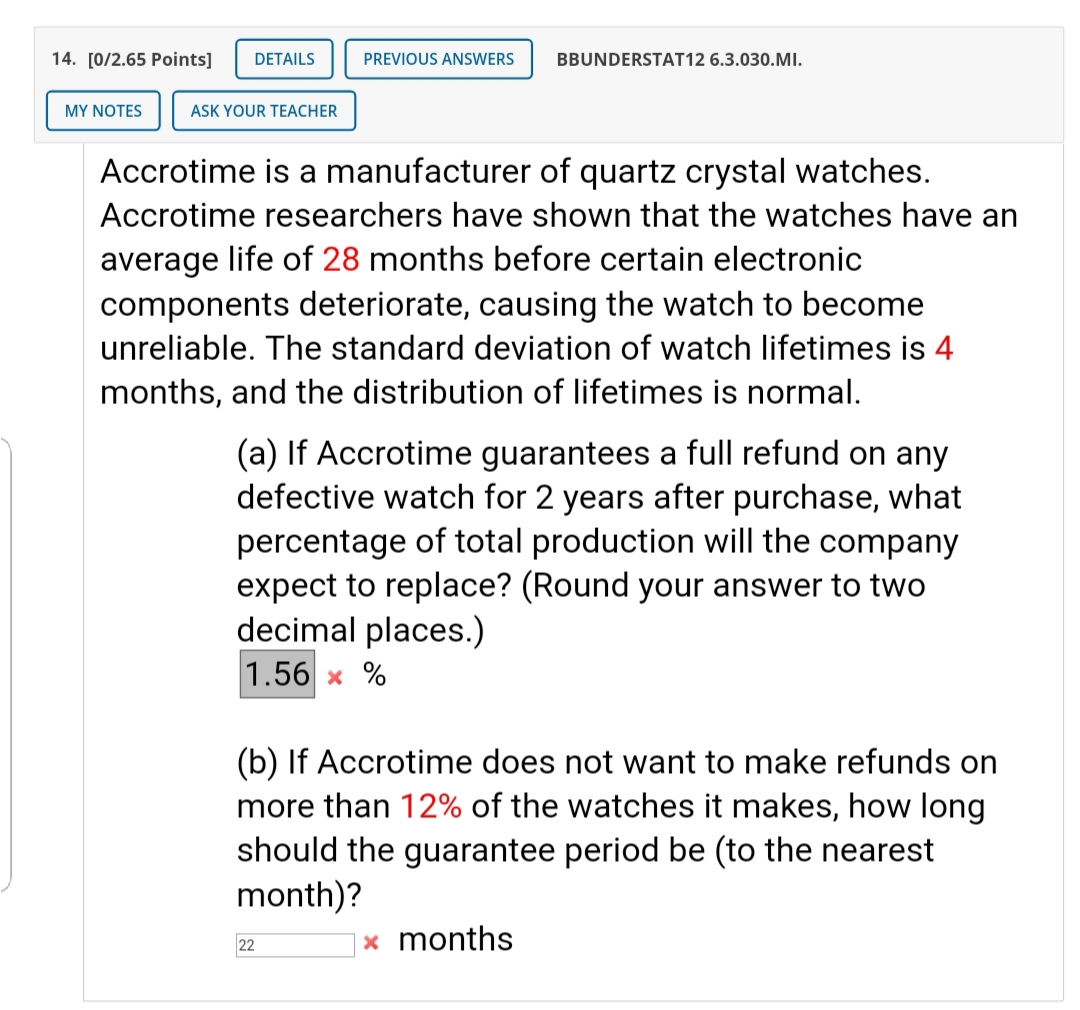View PREVIOUS ANSWERS for this question
The image size is (1080, 1010).
[x=438, y=59]
